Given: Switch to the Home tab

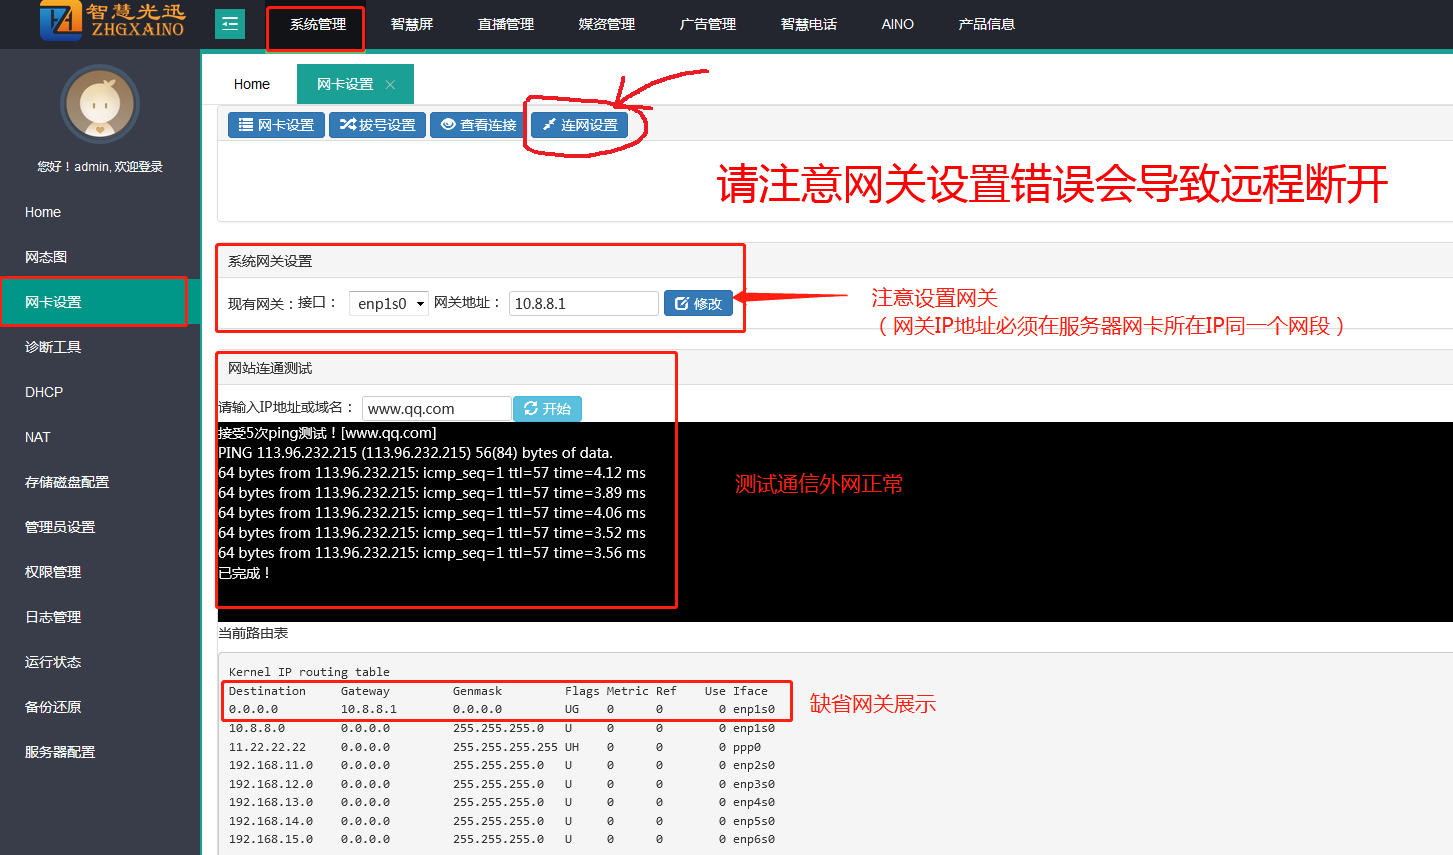Looking at the screenshot, I should tap(251, 84).
